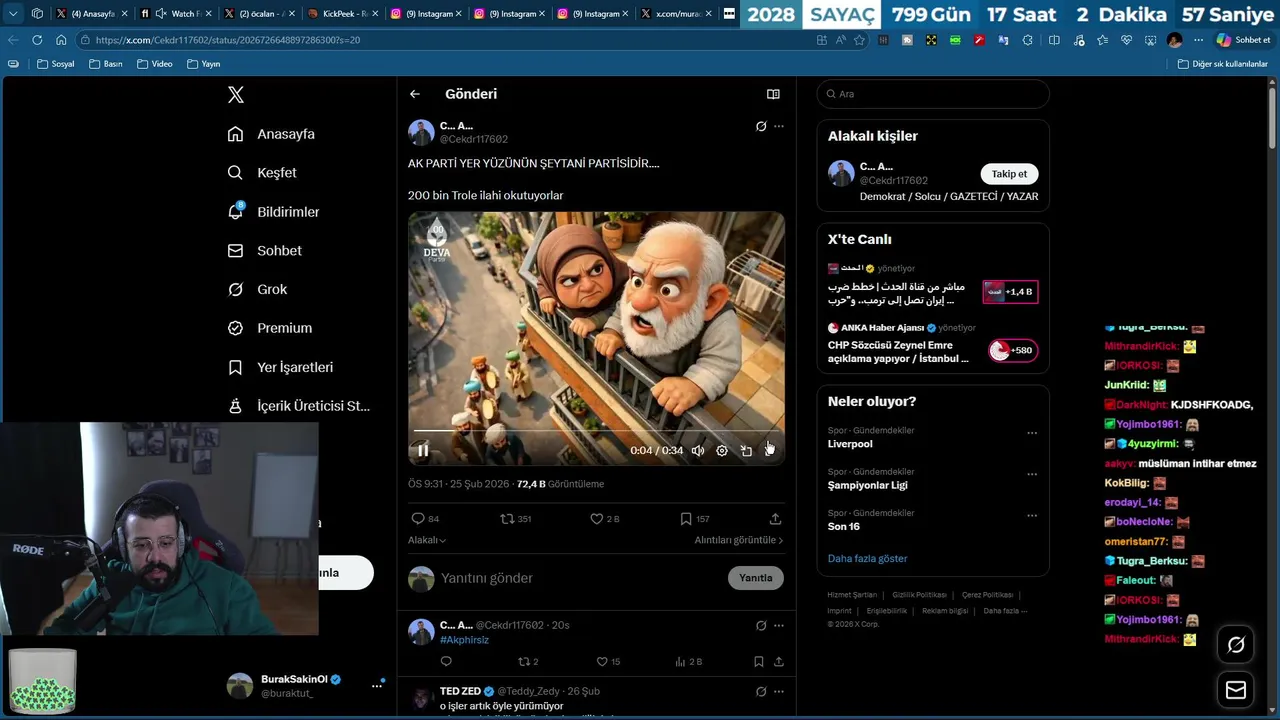Image resolution: width=1280 pixels, height=720 pixels.
Task: Click Sohbet et Copilot button
Action: pyautogui.click(x=1244, y=40)
